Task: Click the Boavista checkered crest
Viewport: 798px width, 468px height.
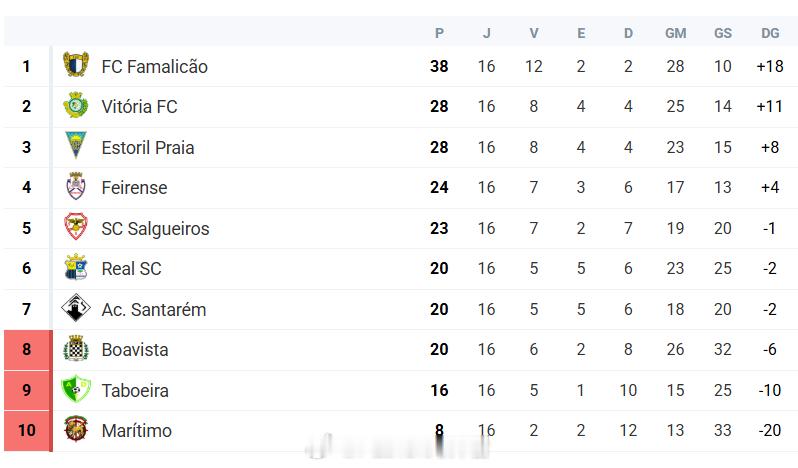Action: tap(76, 348)
